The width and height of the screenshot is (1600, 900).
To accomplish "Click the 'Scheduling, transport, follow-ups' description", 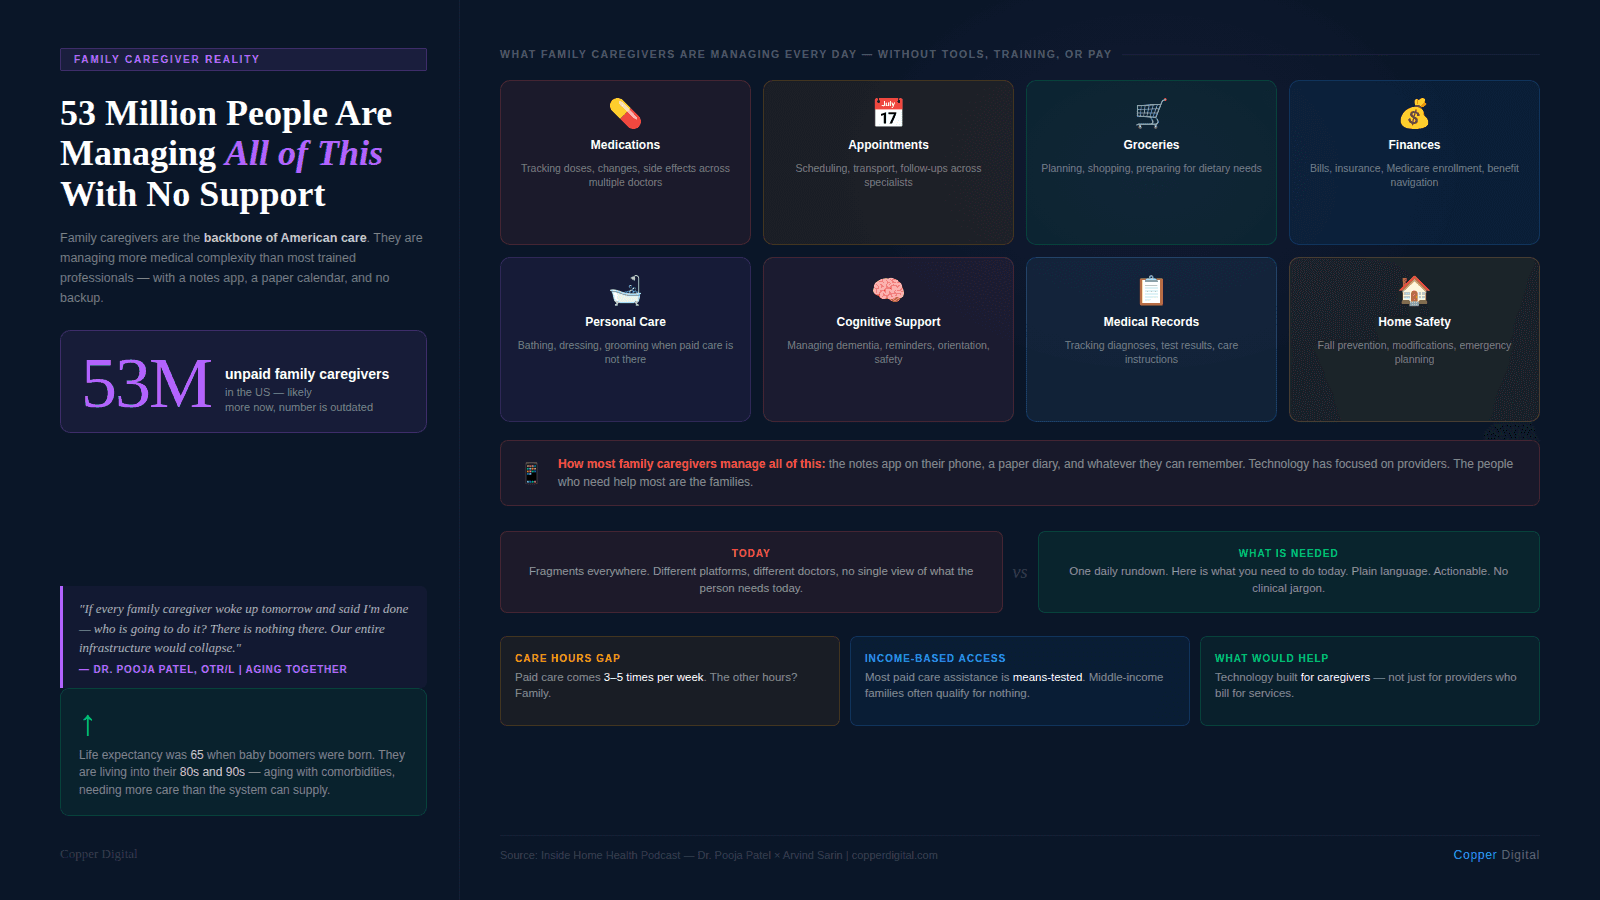I will [888, 175].
